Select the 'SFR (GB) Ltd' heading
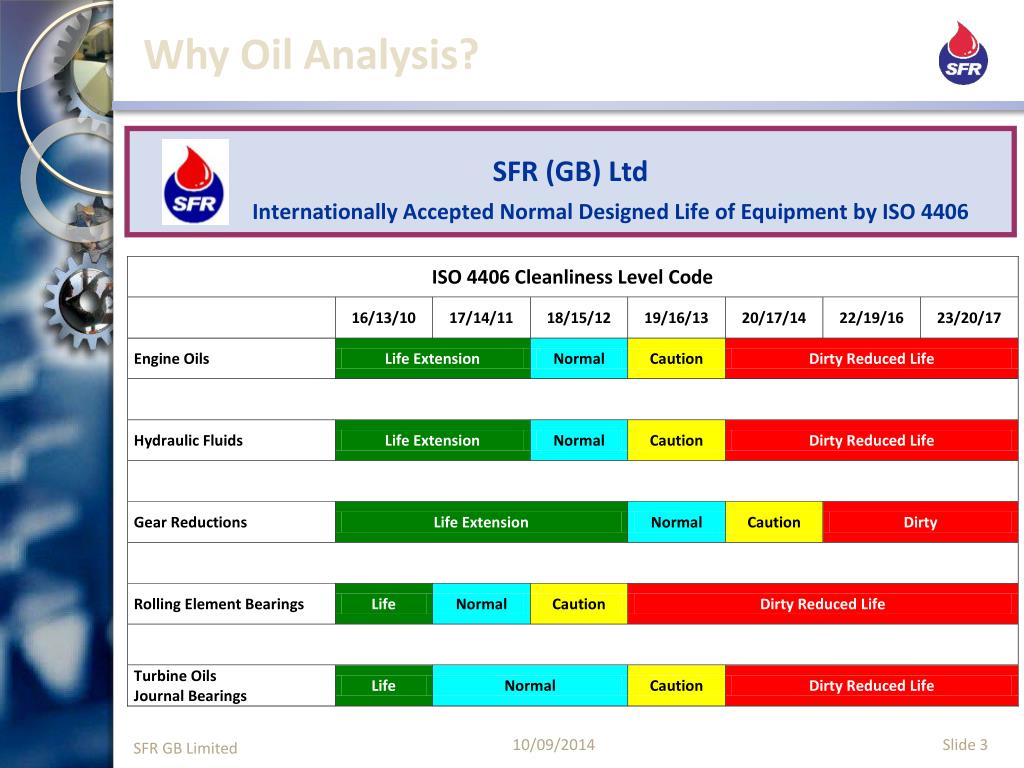 pos(569,172)
